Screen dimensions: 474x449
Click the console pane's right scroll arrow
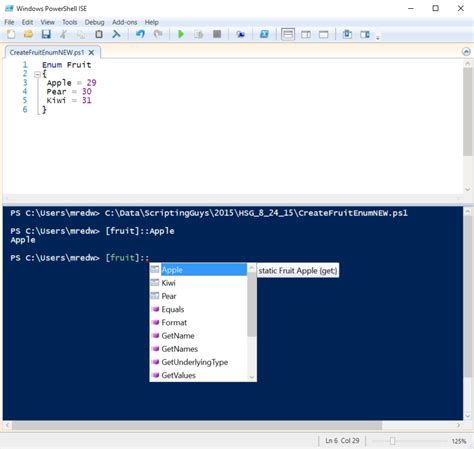(459, 425)
